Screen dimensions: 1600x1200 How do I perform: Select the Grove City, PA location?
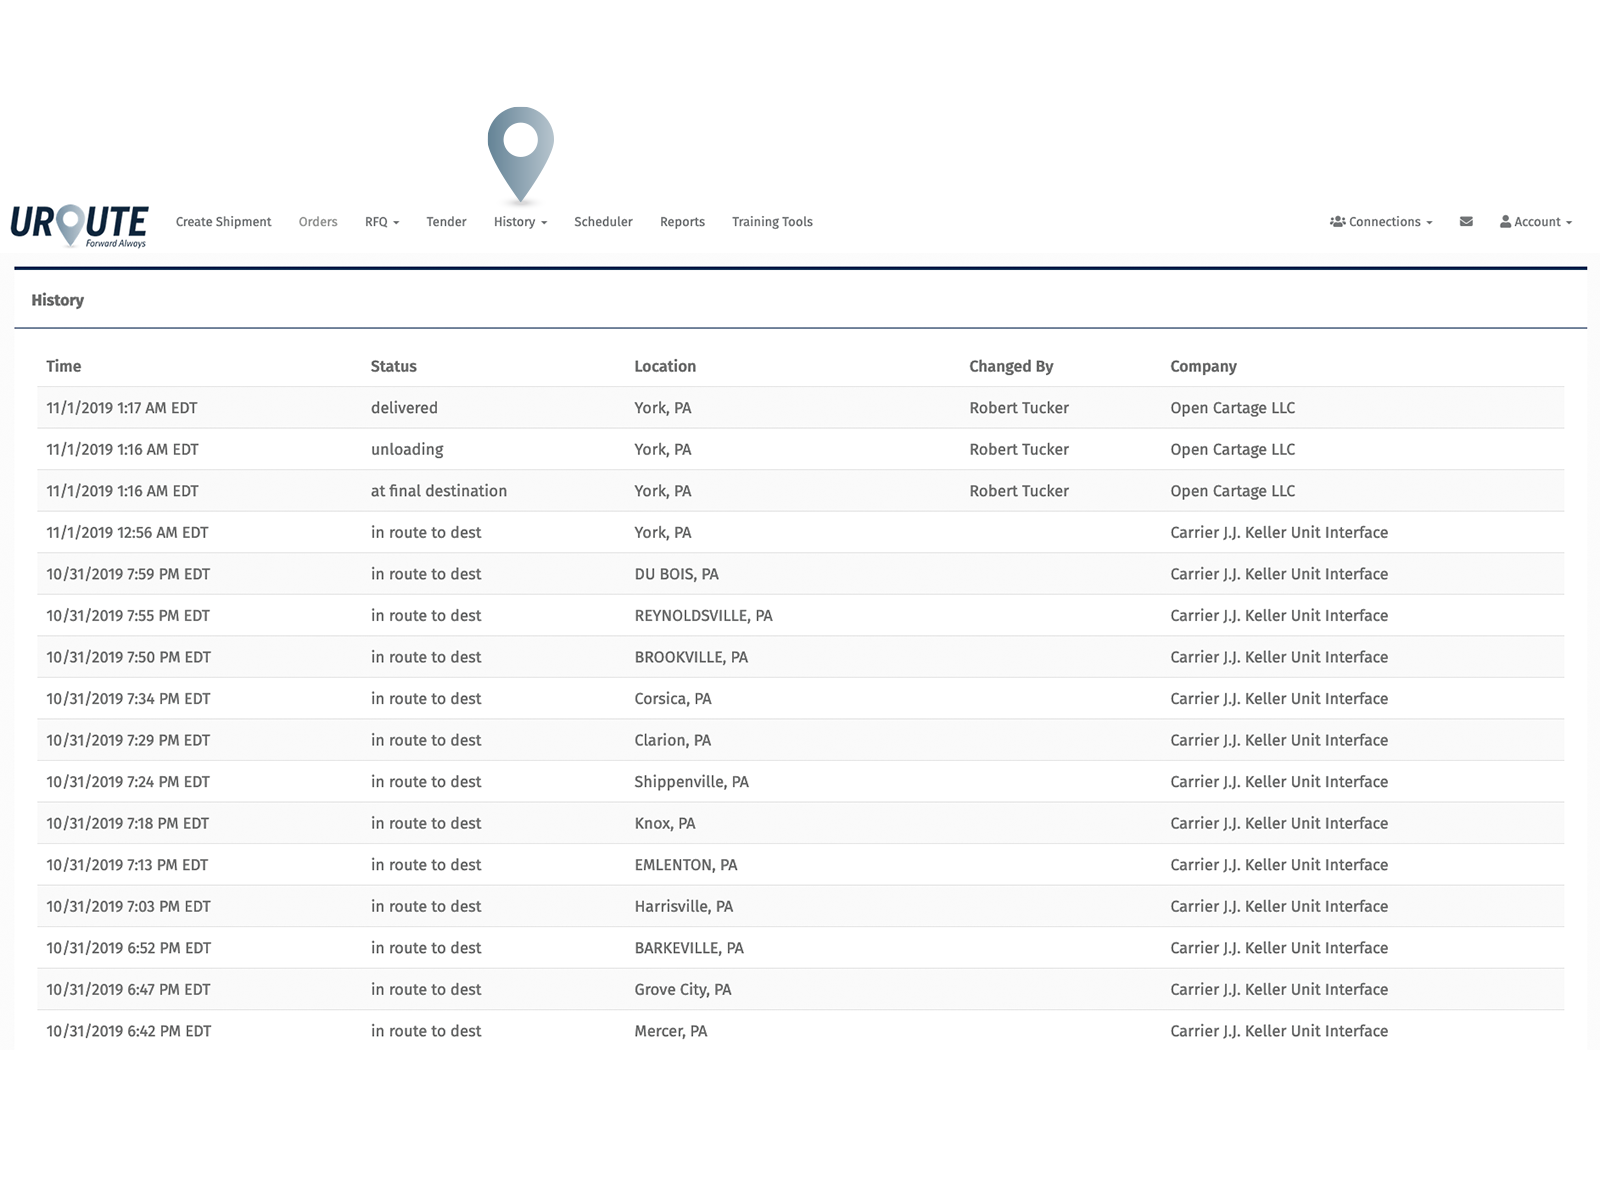(683, 990)
